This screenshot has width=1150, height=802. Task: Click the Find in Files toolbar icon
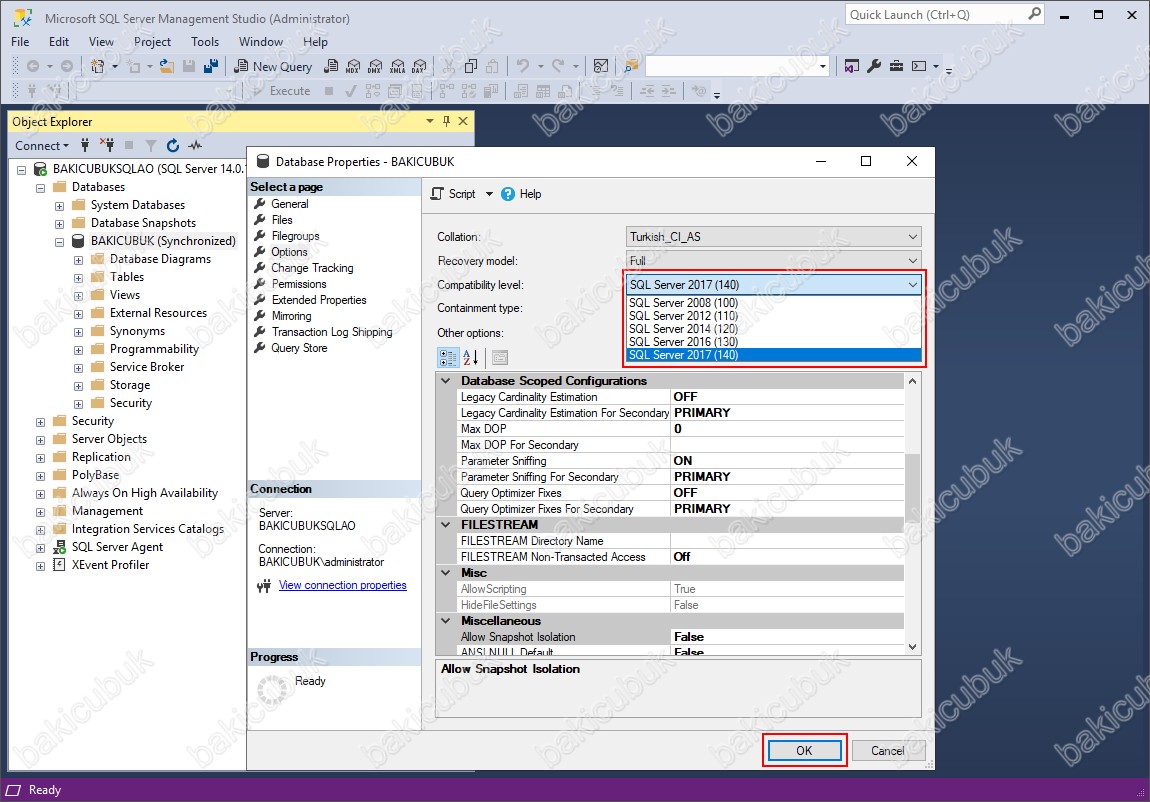[x=631, y=67]
